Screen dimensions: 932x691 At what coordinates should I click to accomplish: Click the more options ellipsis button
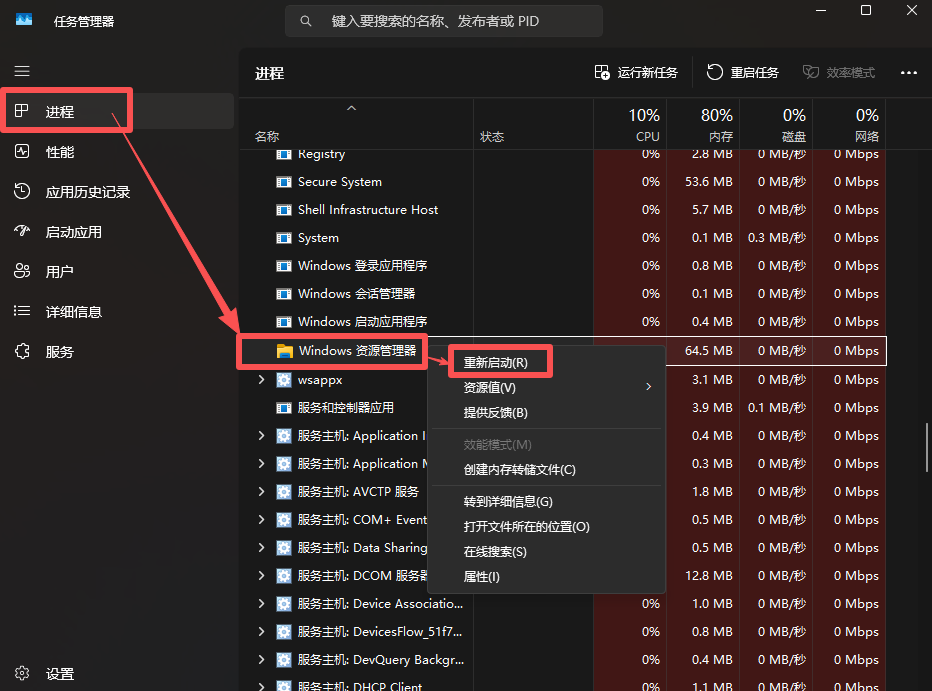point(908,72)
